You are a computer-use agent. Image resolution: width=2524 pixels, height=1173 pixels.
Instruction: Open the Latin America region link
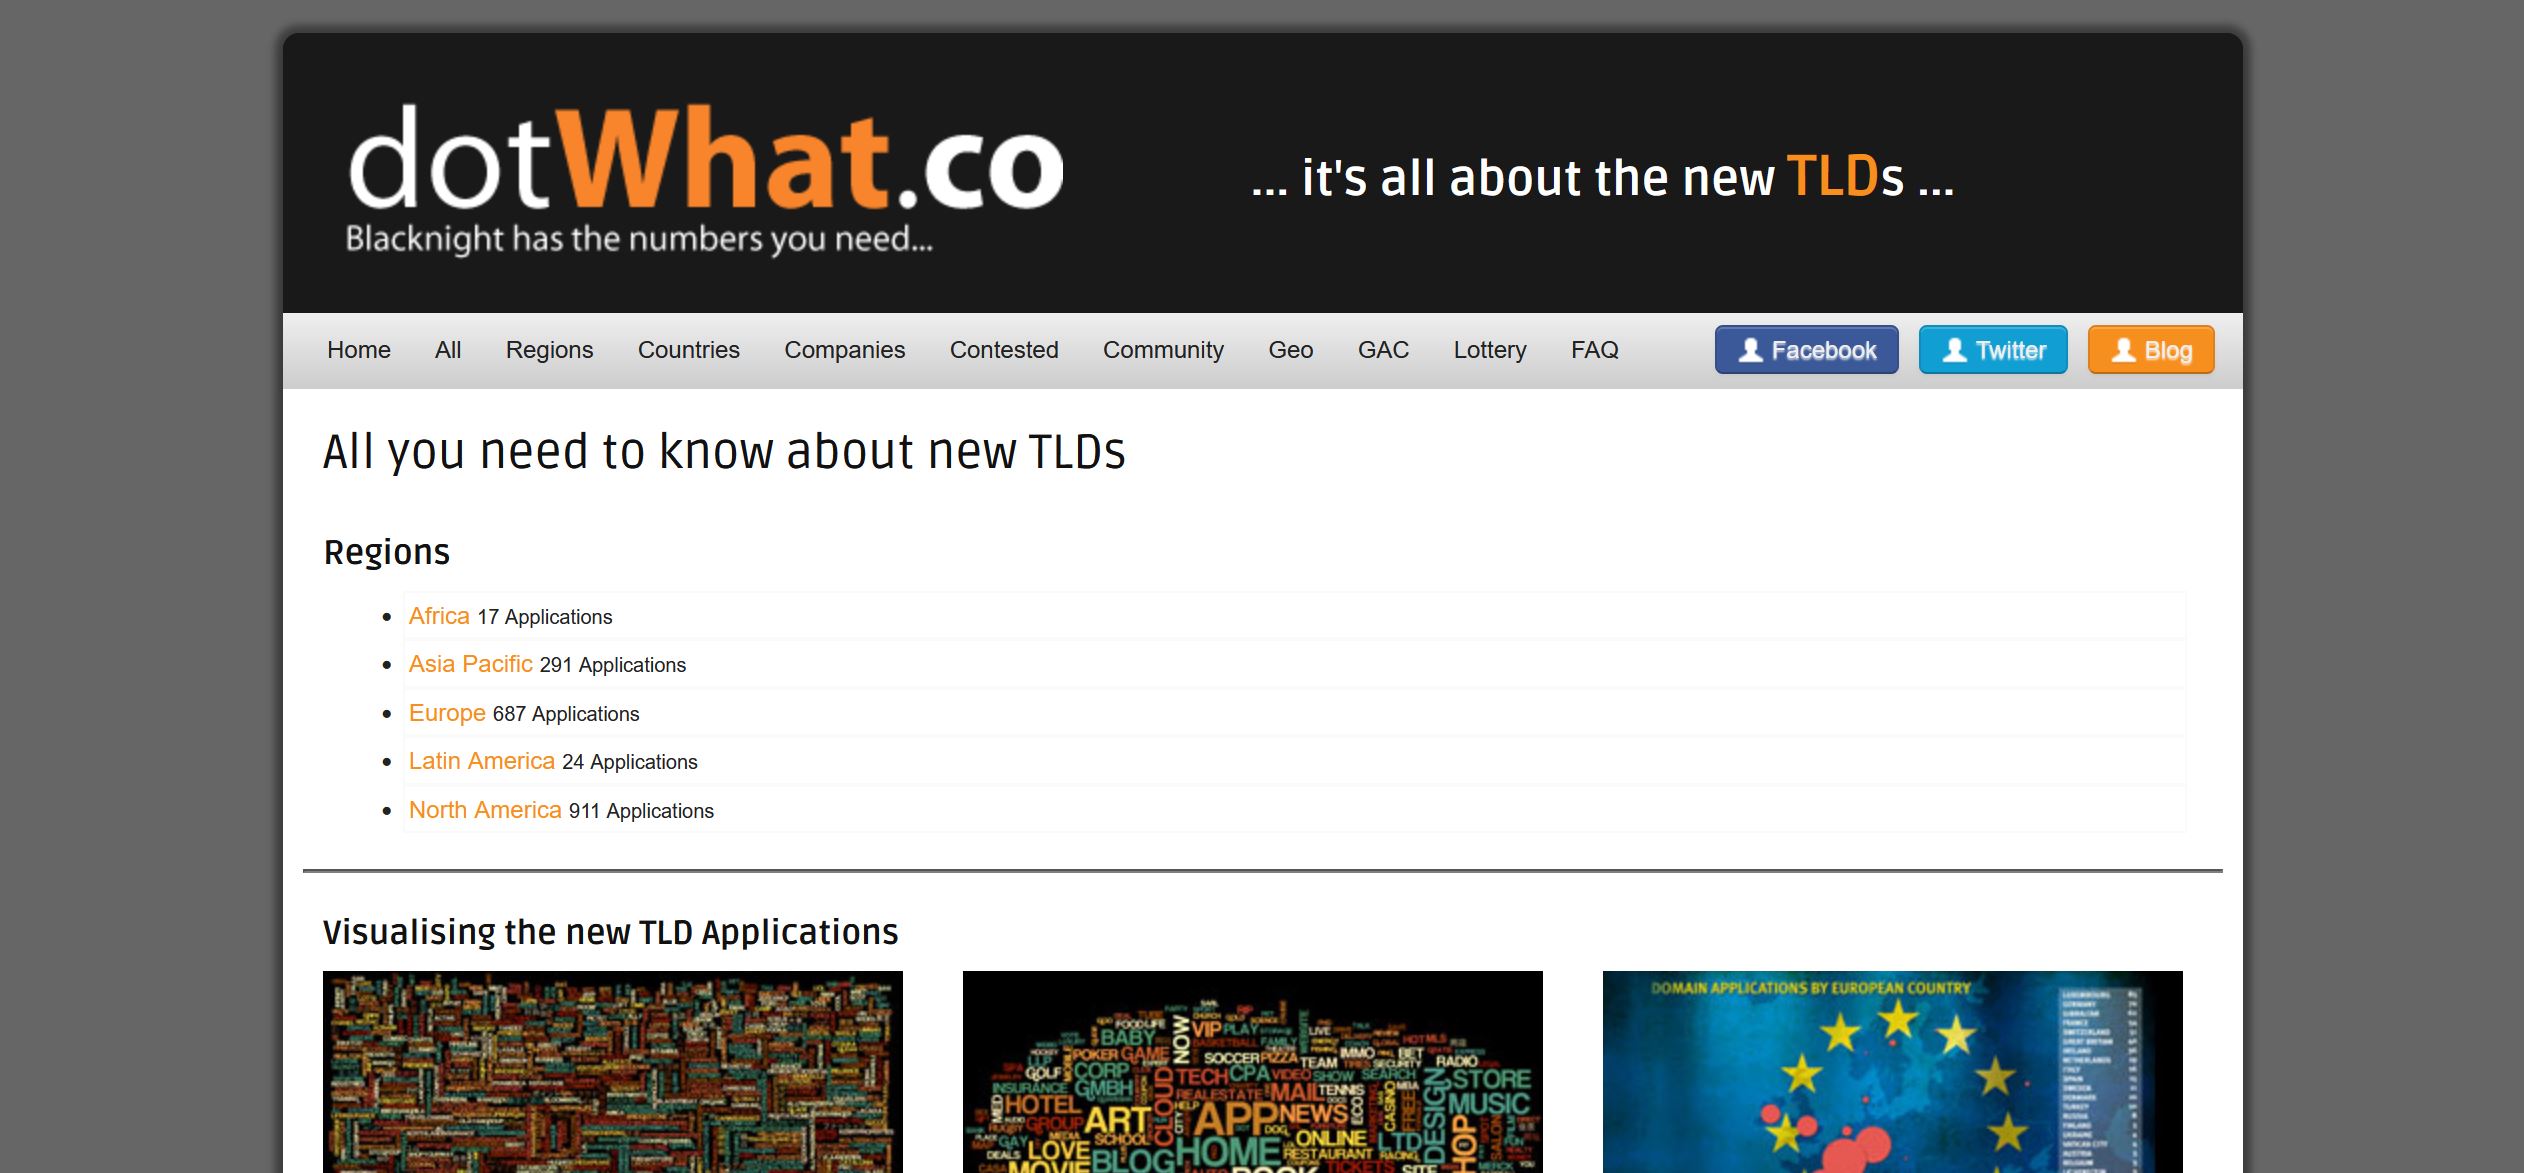[482, 761]
